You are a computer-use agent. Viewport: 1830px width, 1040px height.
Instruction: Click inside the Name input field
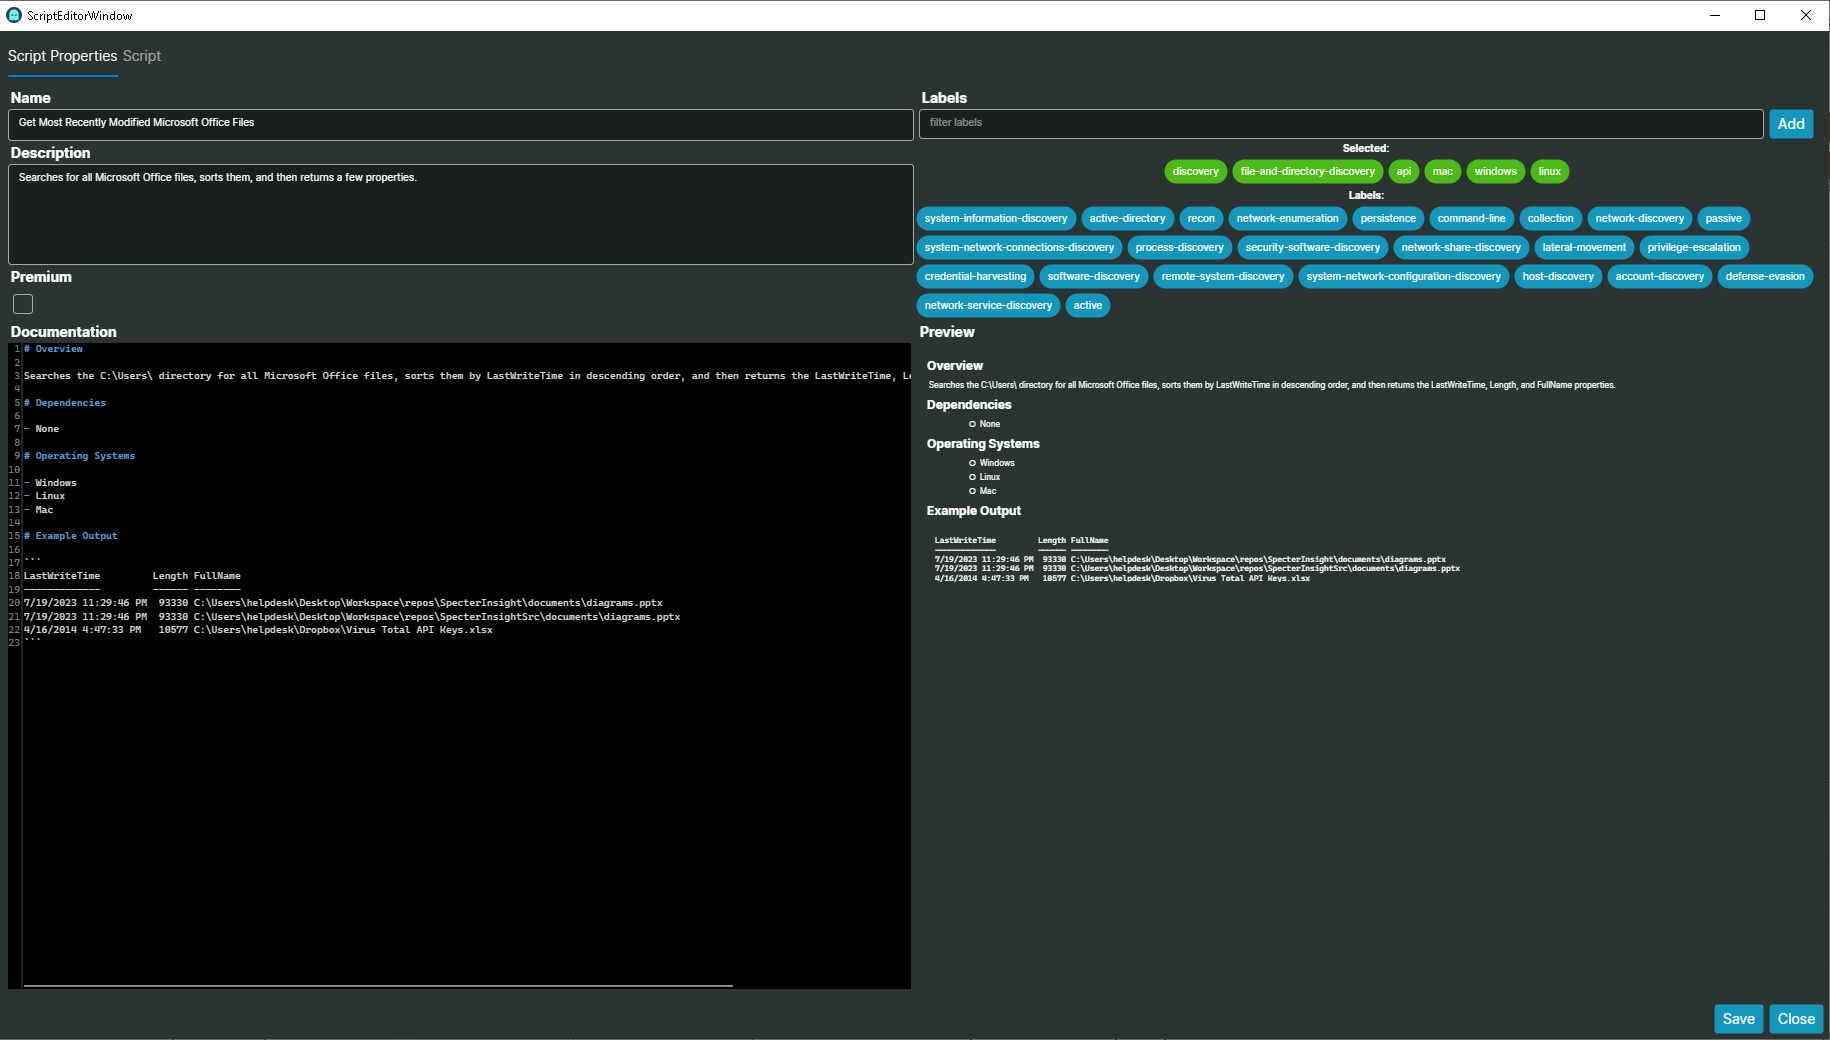[x=460, y=124]
